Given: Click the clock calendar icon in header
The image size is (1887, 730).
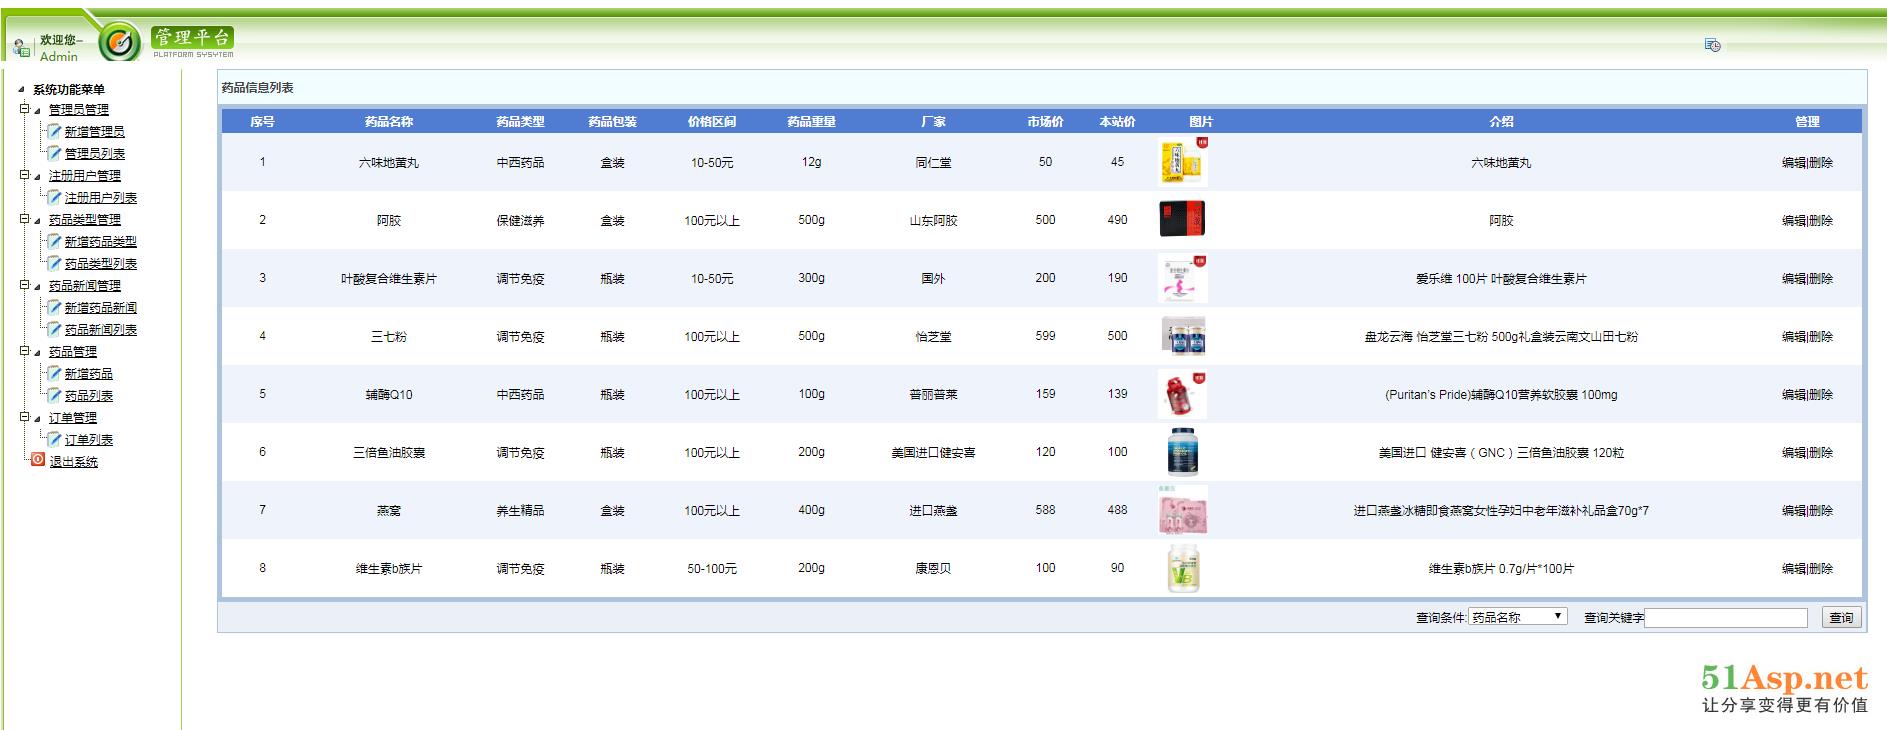Looking at the screenshot, I should pos(1712,45).
